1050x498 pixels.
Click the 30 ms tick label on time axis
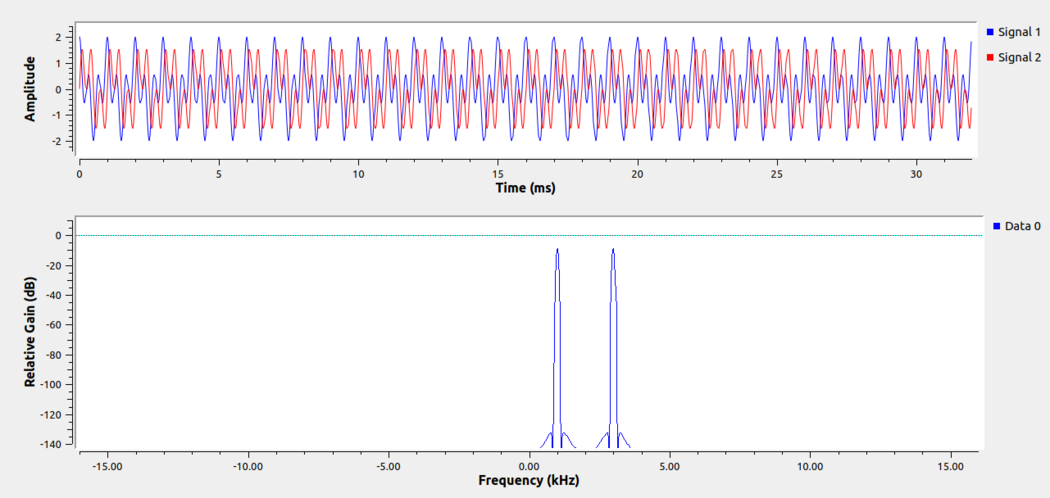point(916,174)
